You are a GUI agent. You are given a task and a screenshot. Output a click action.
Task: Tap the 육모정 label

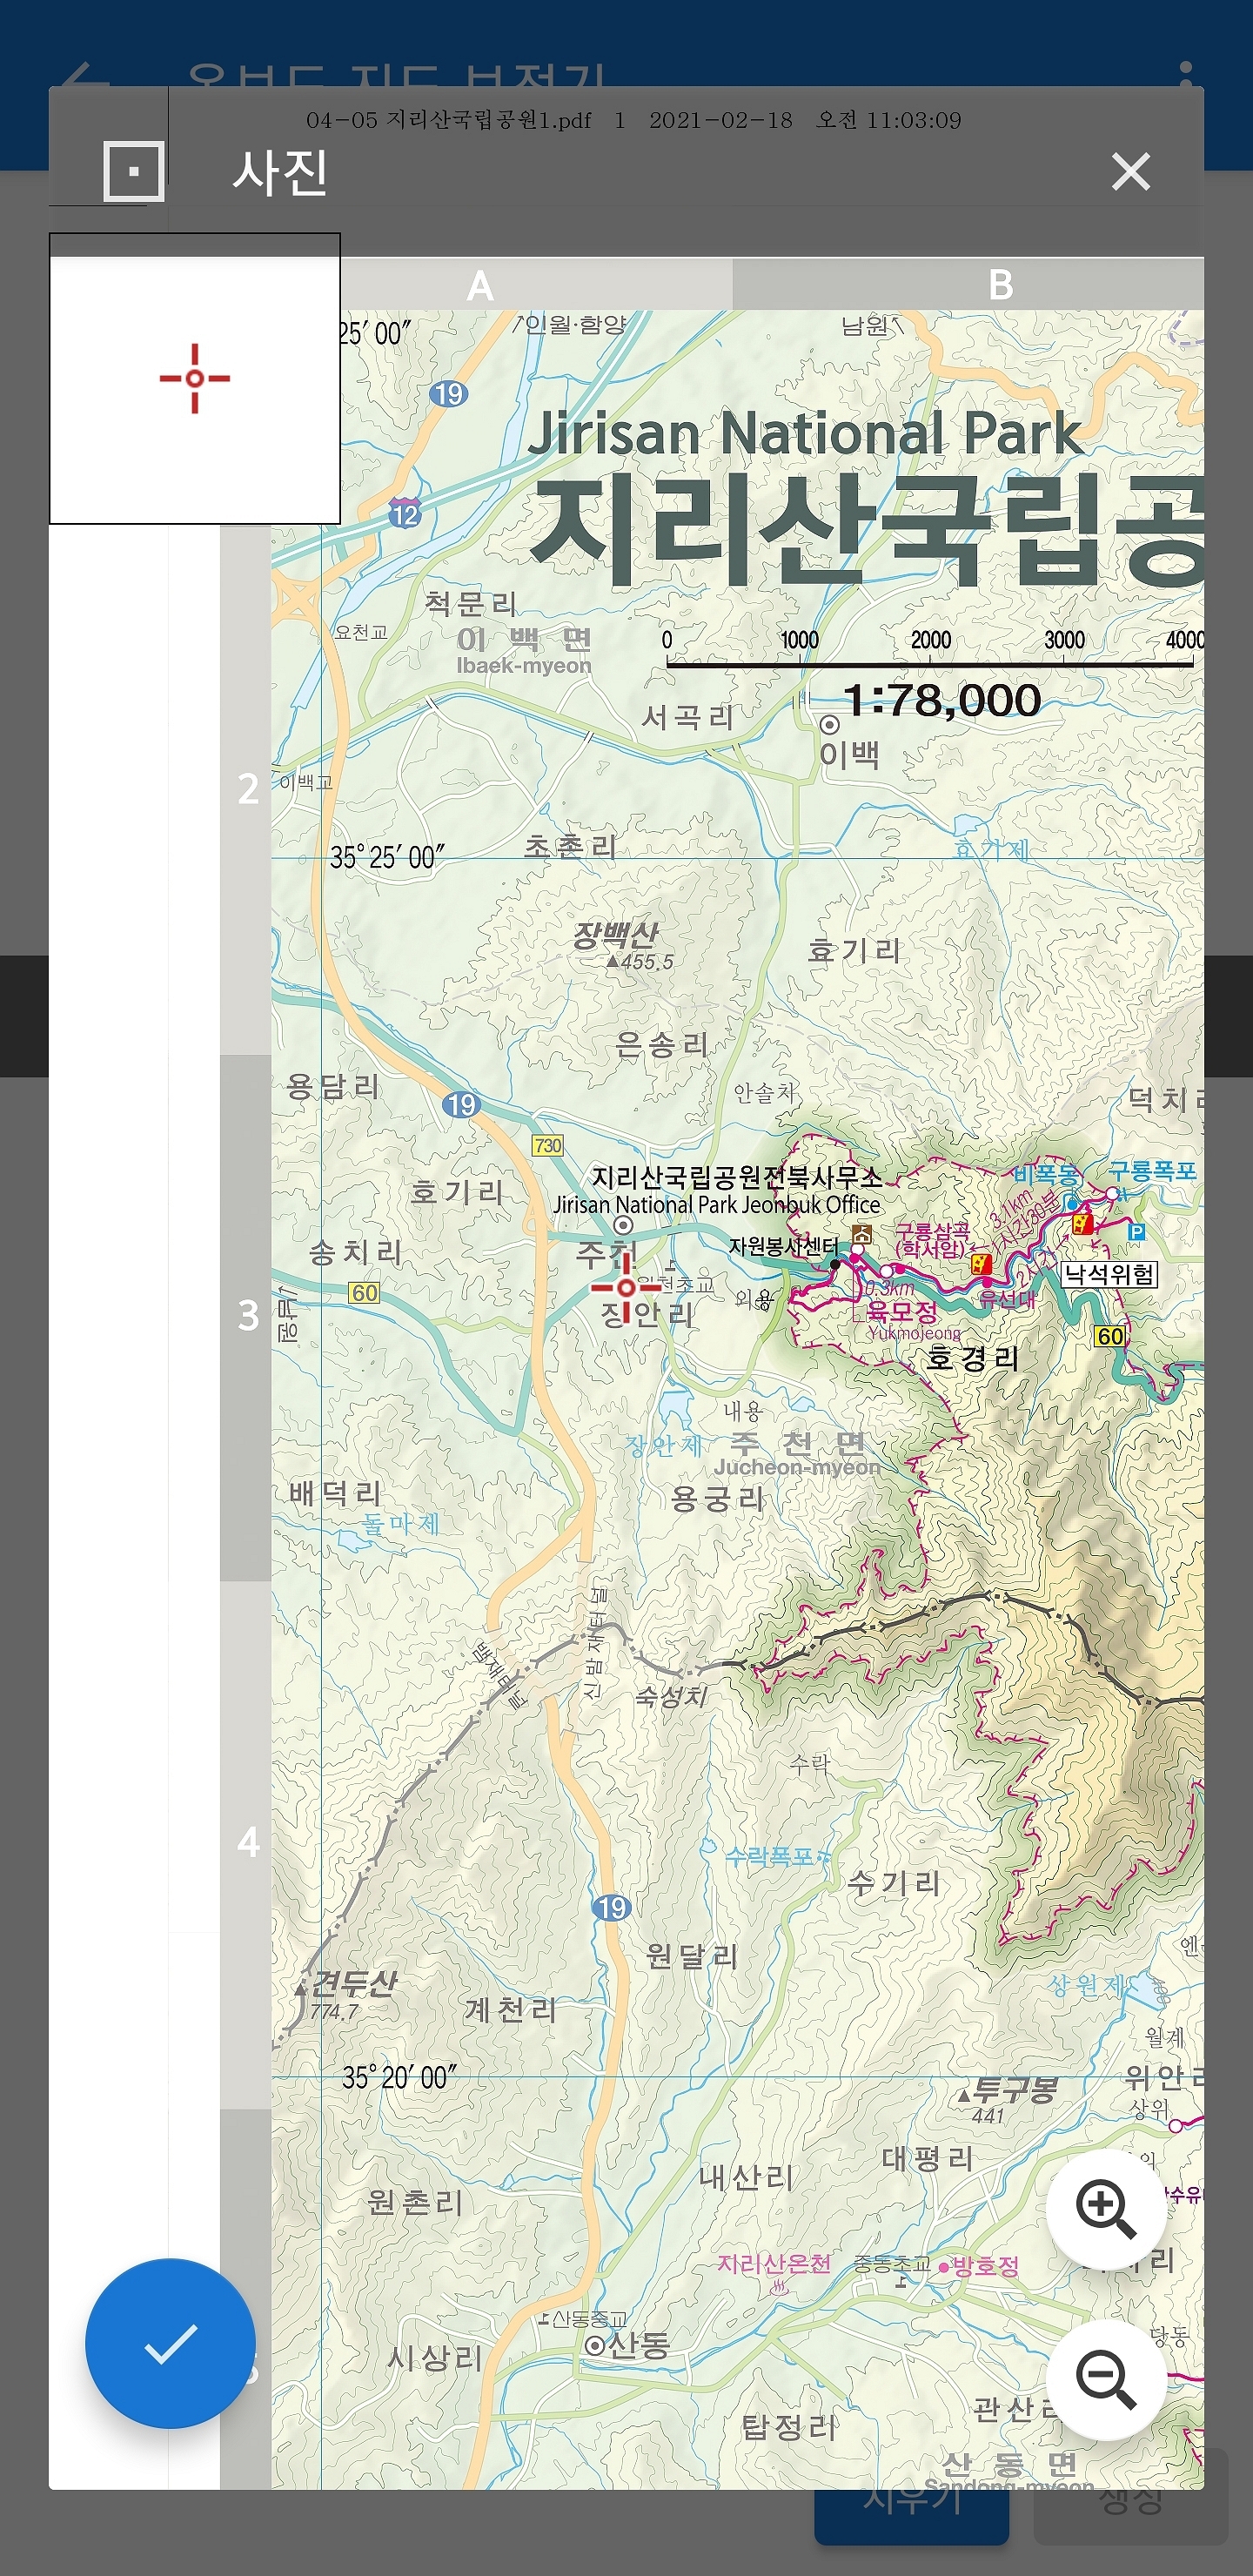coord(901,1311)
